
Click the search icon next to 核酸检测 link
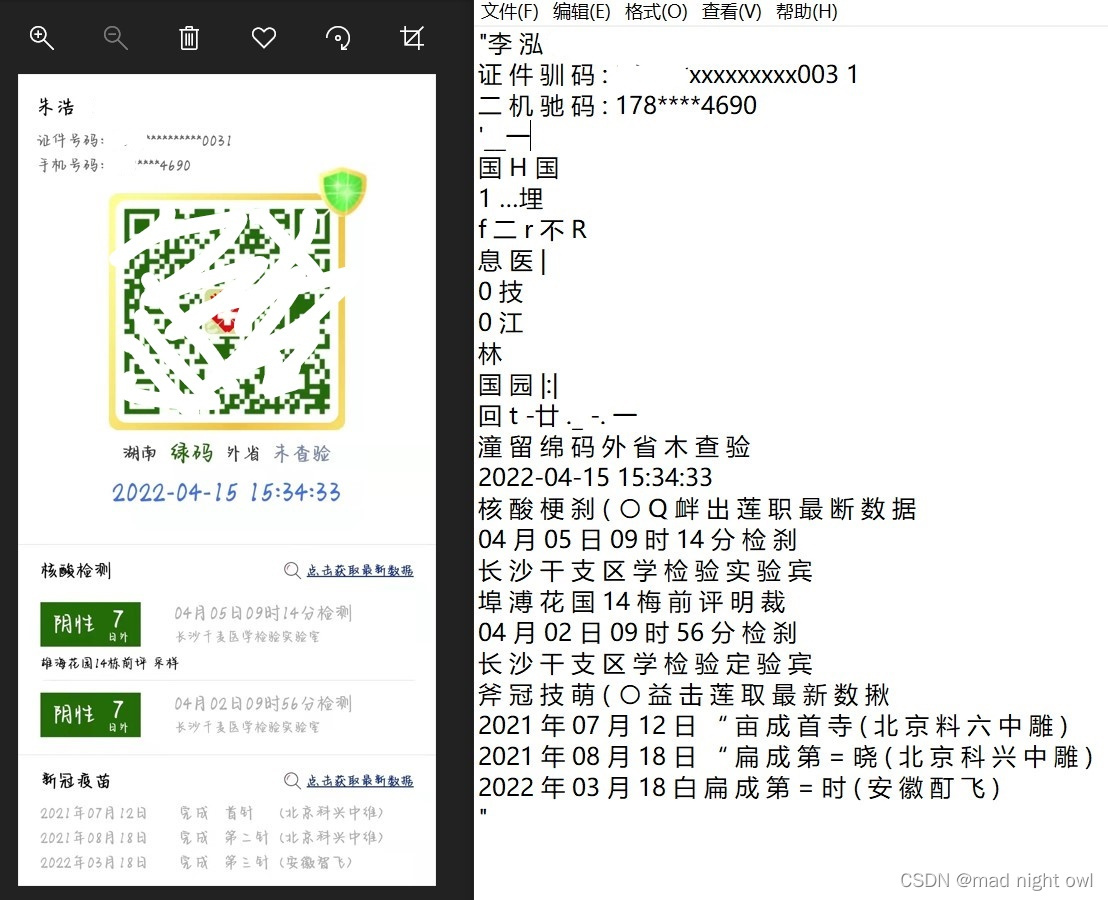[292, 570]
